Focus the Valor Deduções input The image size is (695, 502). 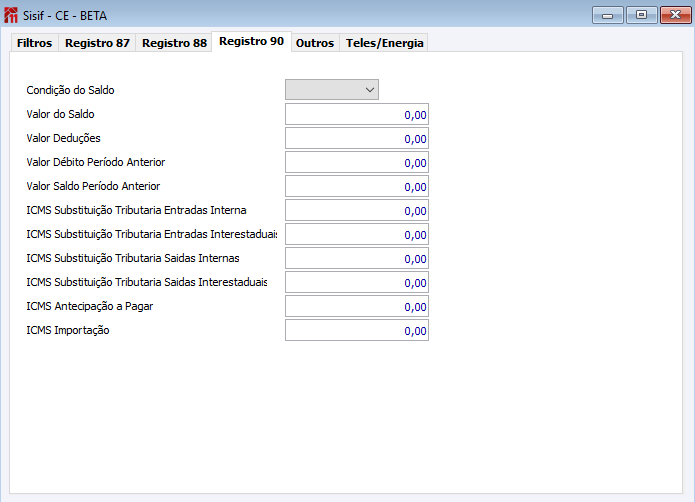tap(357, 138)
